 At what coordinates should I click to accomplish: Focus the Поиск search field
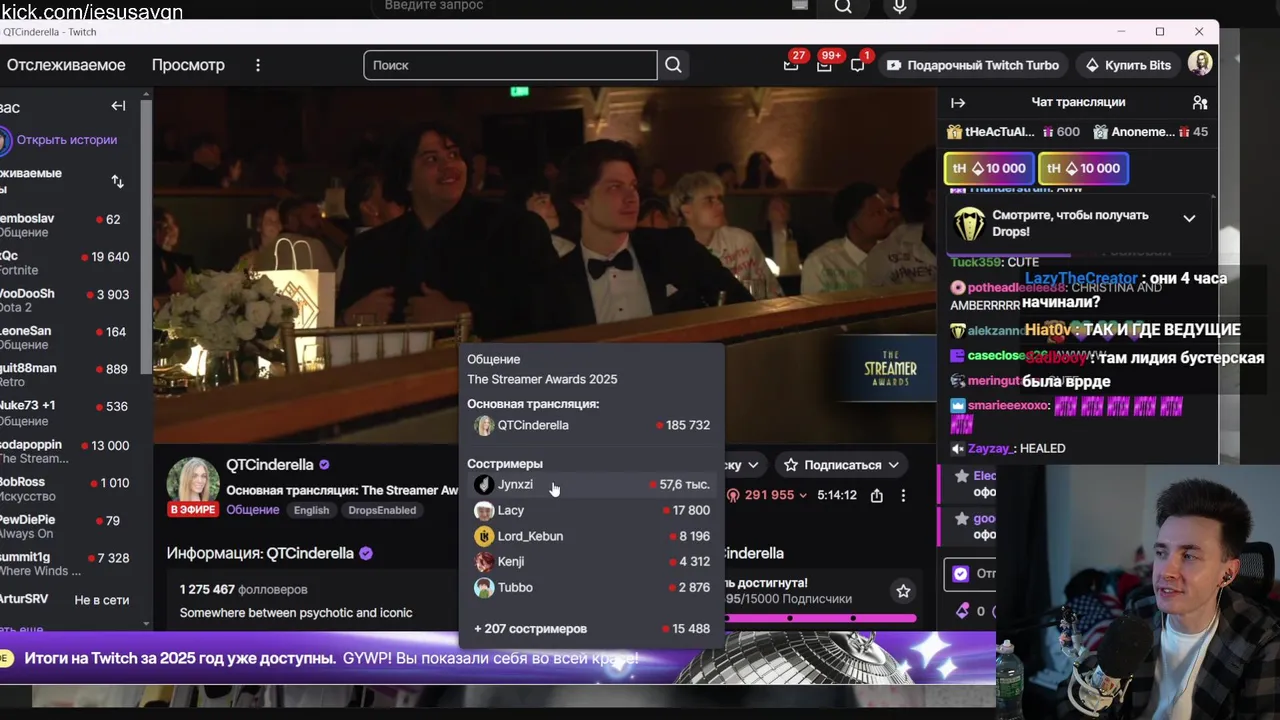coord(510,65)
